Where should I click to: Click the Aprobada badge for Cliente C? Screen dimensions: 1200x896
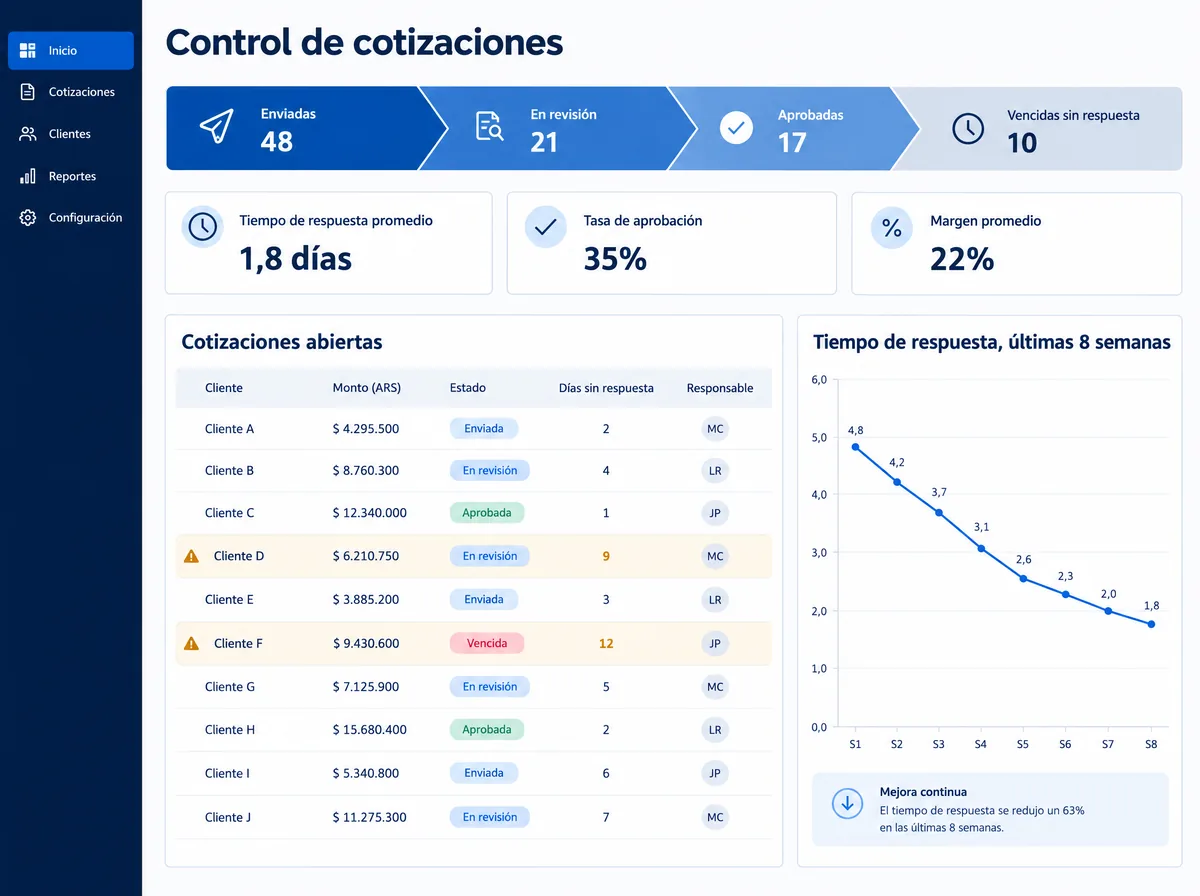pyautogui.click(x=487, y=513)
